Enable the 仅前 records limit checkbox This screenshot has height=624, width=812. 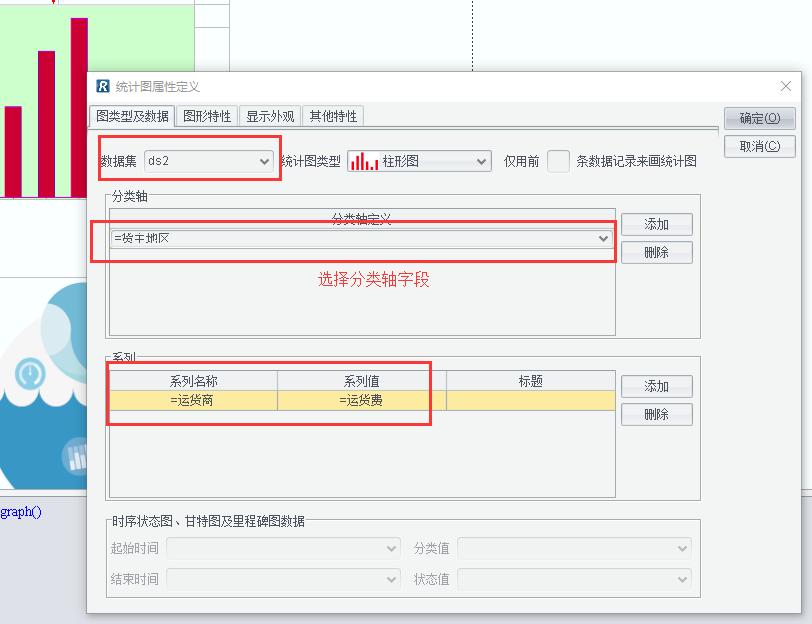click(559, 161)
